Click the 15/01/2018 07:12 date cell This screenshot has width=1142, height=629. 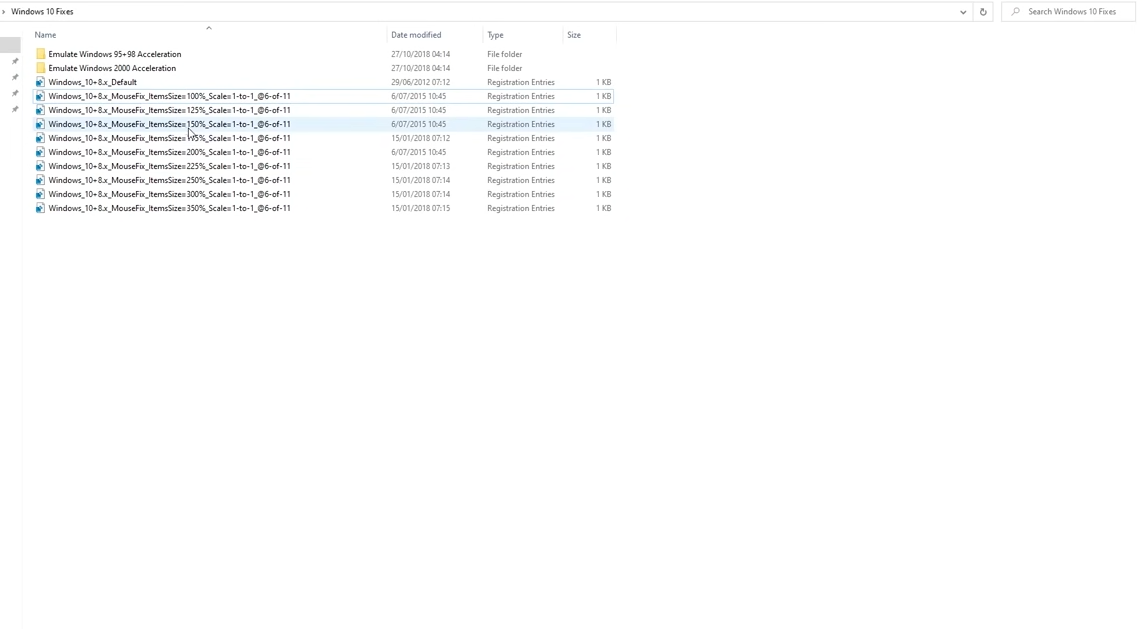pyautogui.click(x=420, y=138)
